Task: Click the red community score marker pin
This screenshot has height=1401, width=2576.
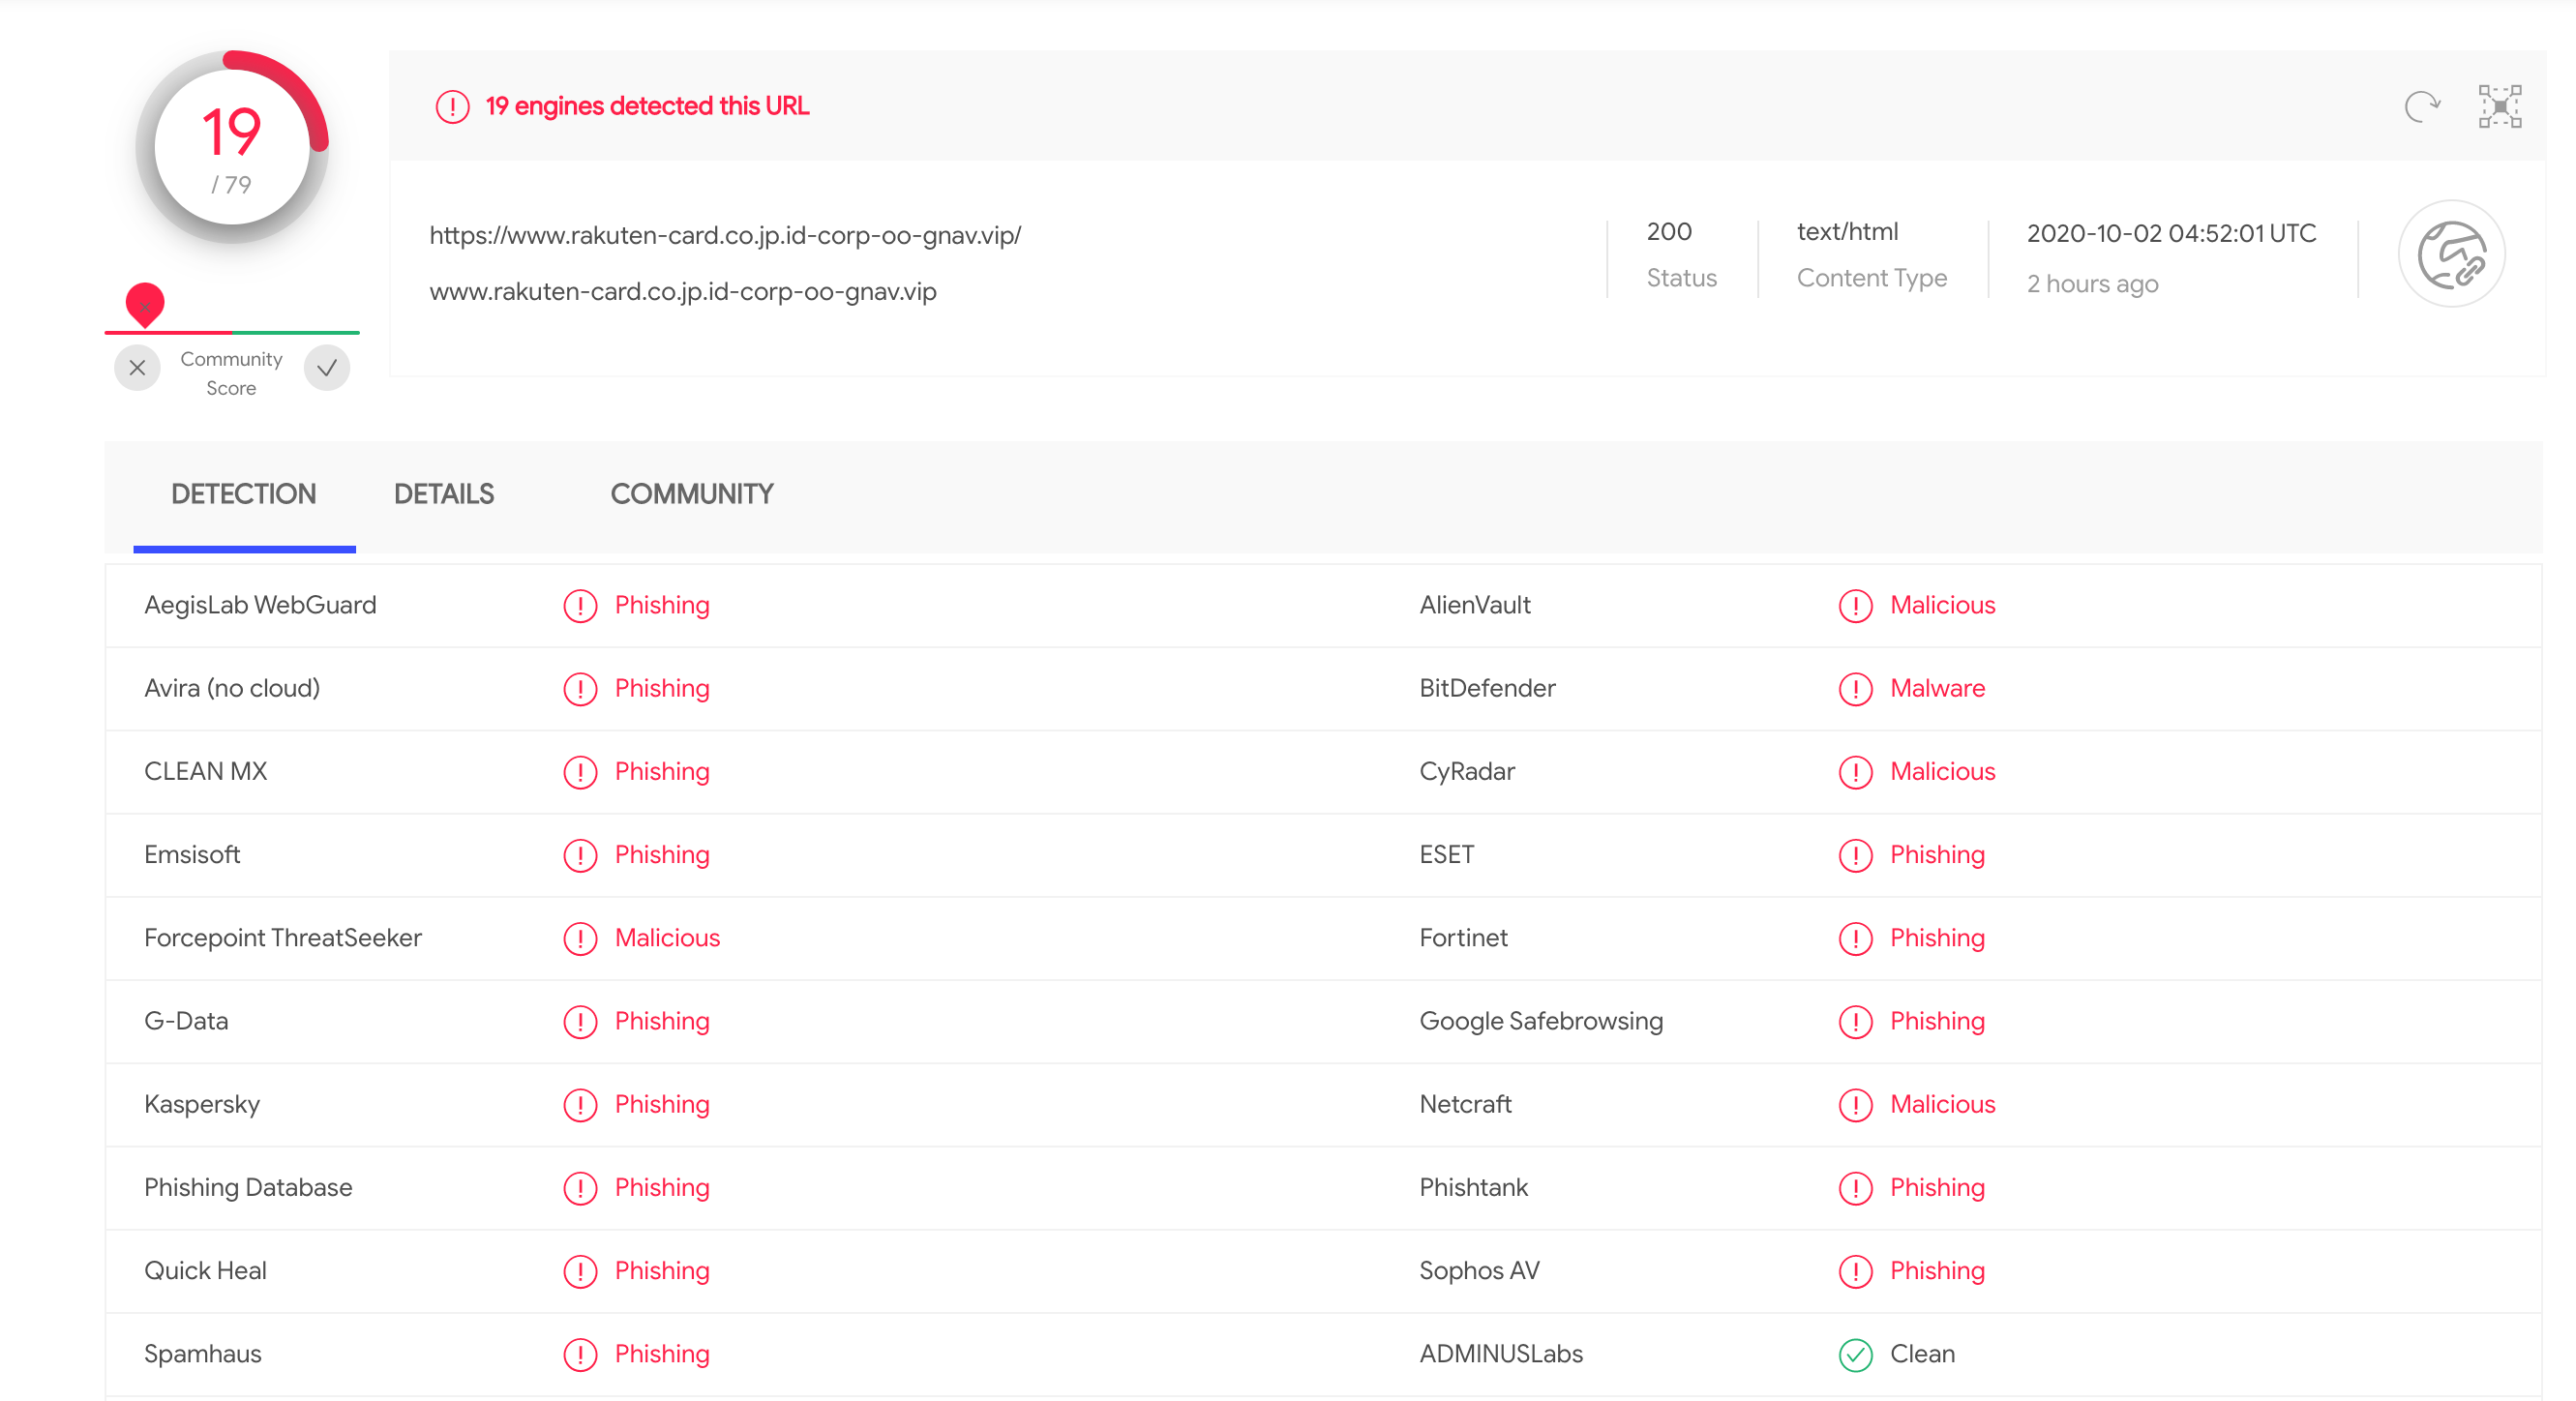Action: (145, 304)
